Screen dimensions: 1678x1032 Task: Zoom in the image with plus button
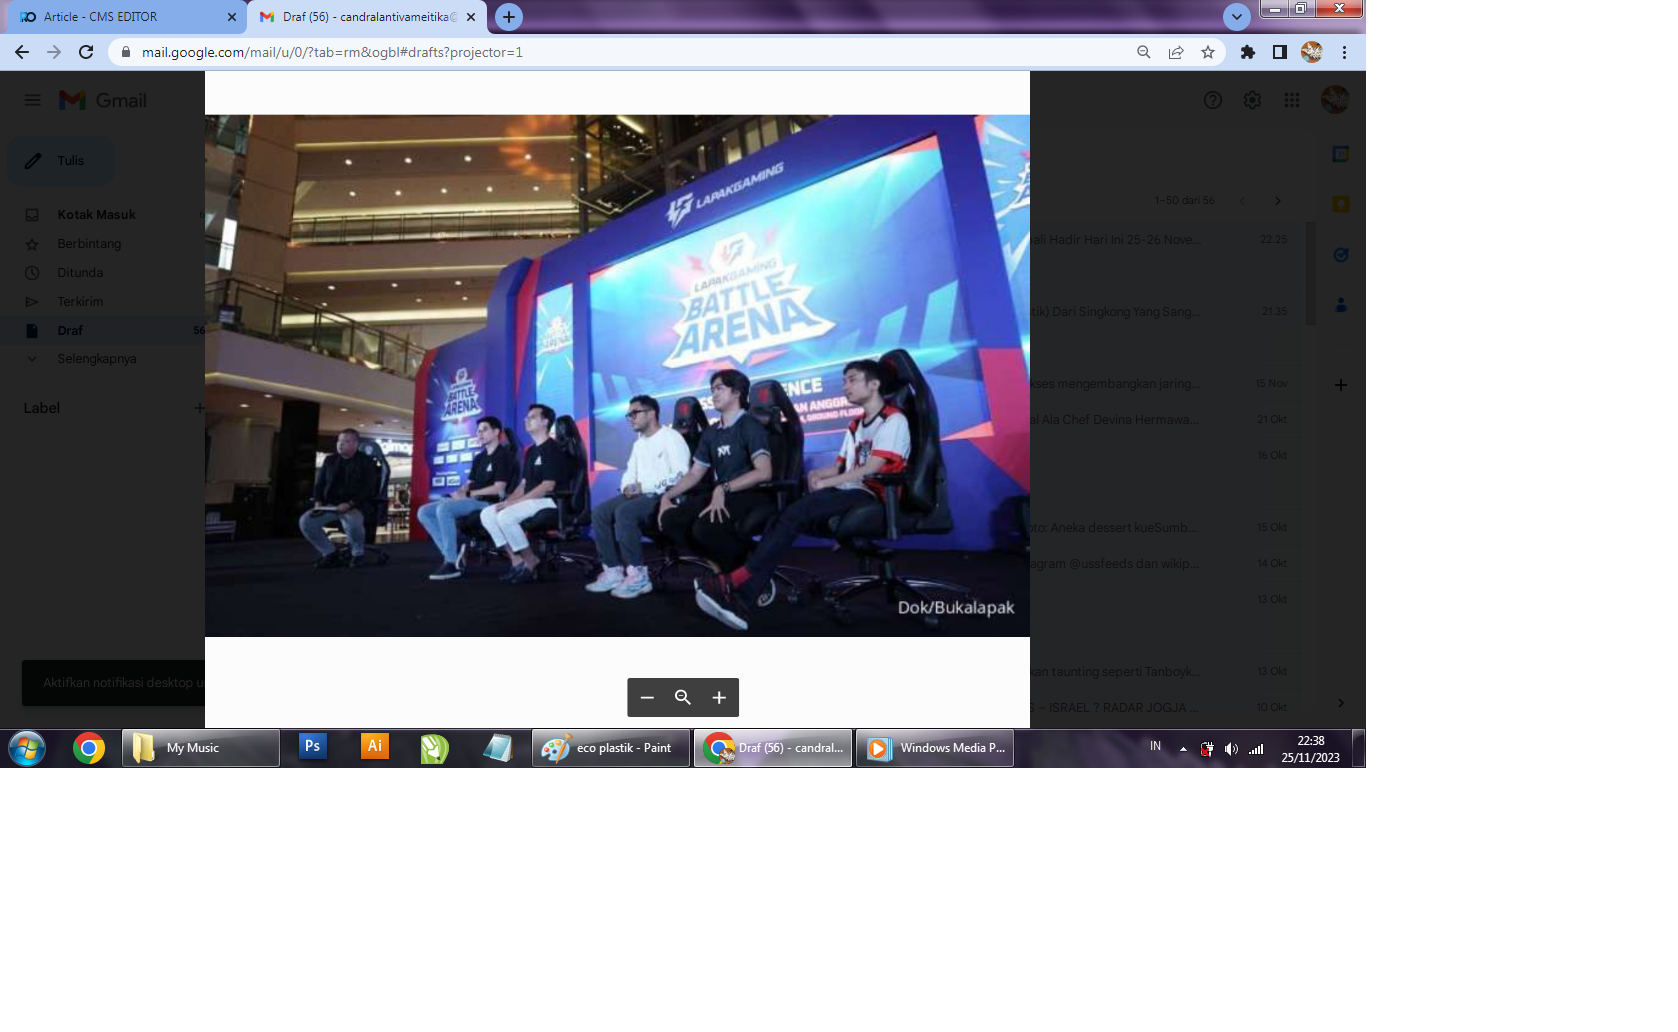pos(719,698)
